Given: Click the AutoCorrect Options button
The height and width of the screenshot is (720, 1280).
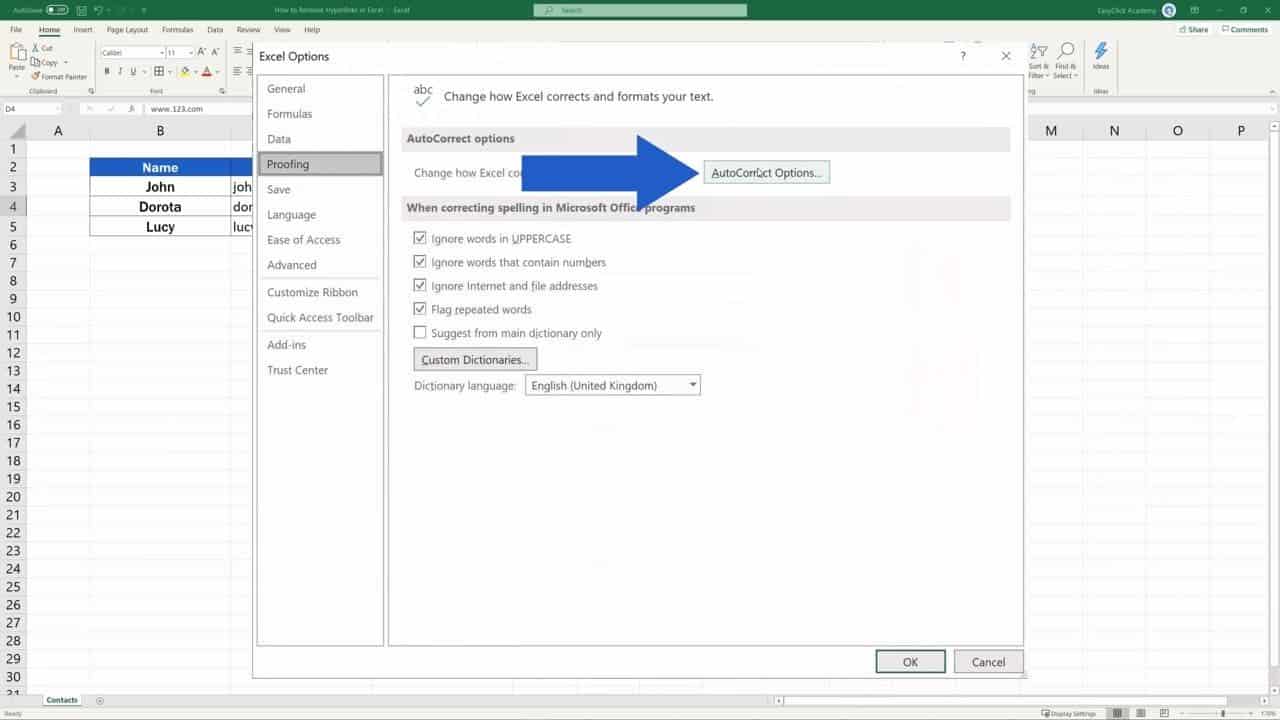Looking at the screenshot, I should (x=766, y=173).
